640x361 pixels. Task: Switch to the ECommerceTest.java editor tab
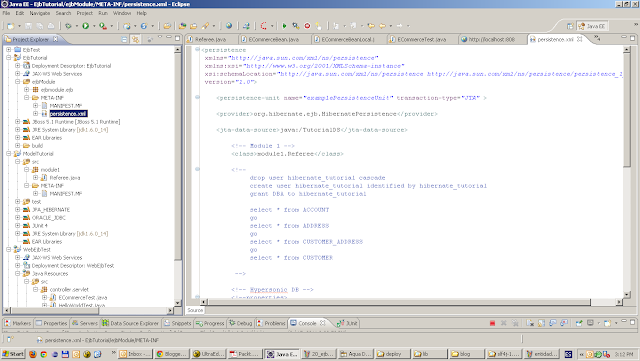click(x=421, y=39)
